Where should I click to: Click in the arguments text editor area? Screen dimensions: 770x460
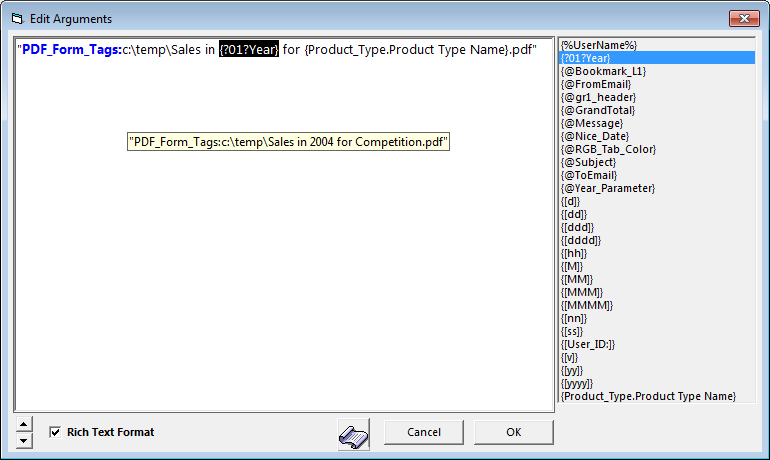(x=284, y=225)
